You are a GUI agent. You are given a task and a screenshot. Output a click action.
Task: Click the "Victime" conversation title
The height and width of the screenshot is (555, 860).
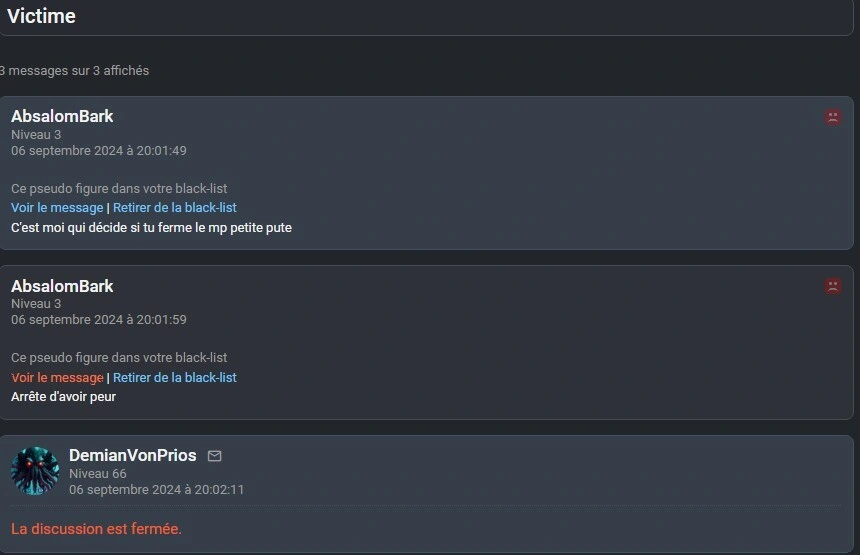(x=41, y=16)
